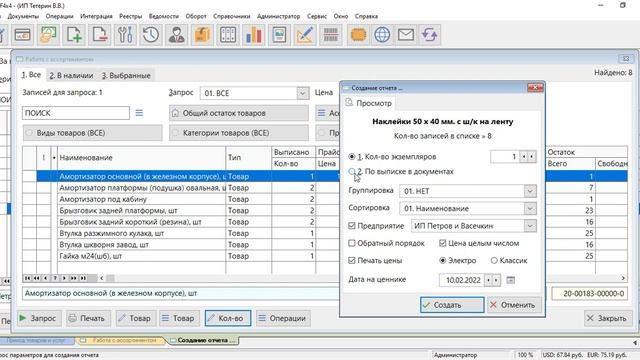Select the Классик radio option
This screenshot has height=360, width=640.
494,260
